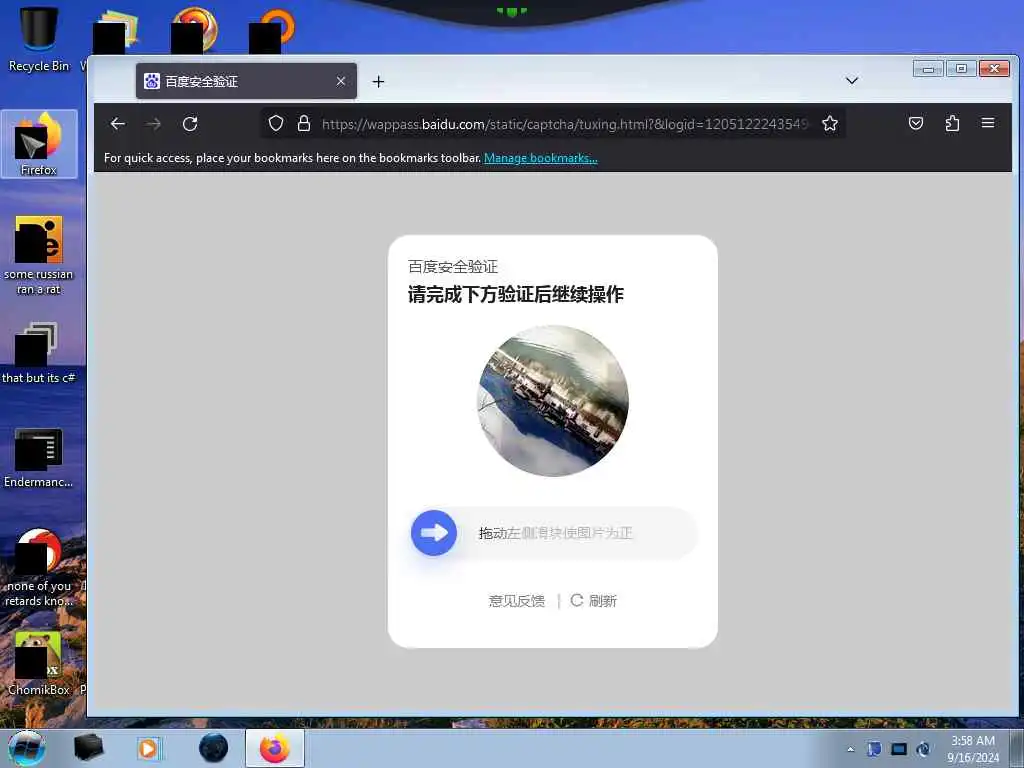Click the Recycle Bin desktop icon
The image size is (1024, 768).
point(39,39)
